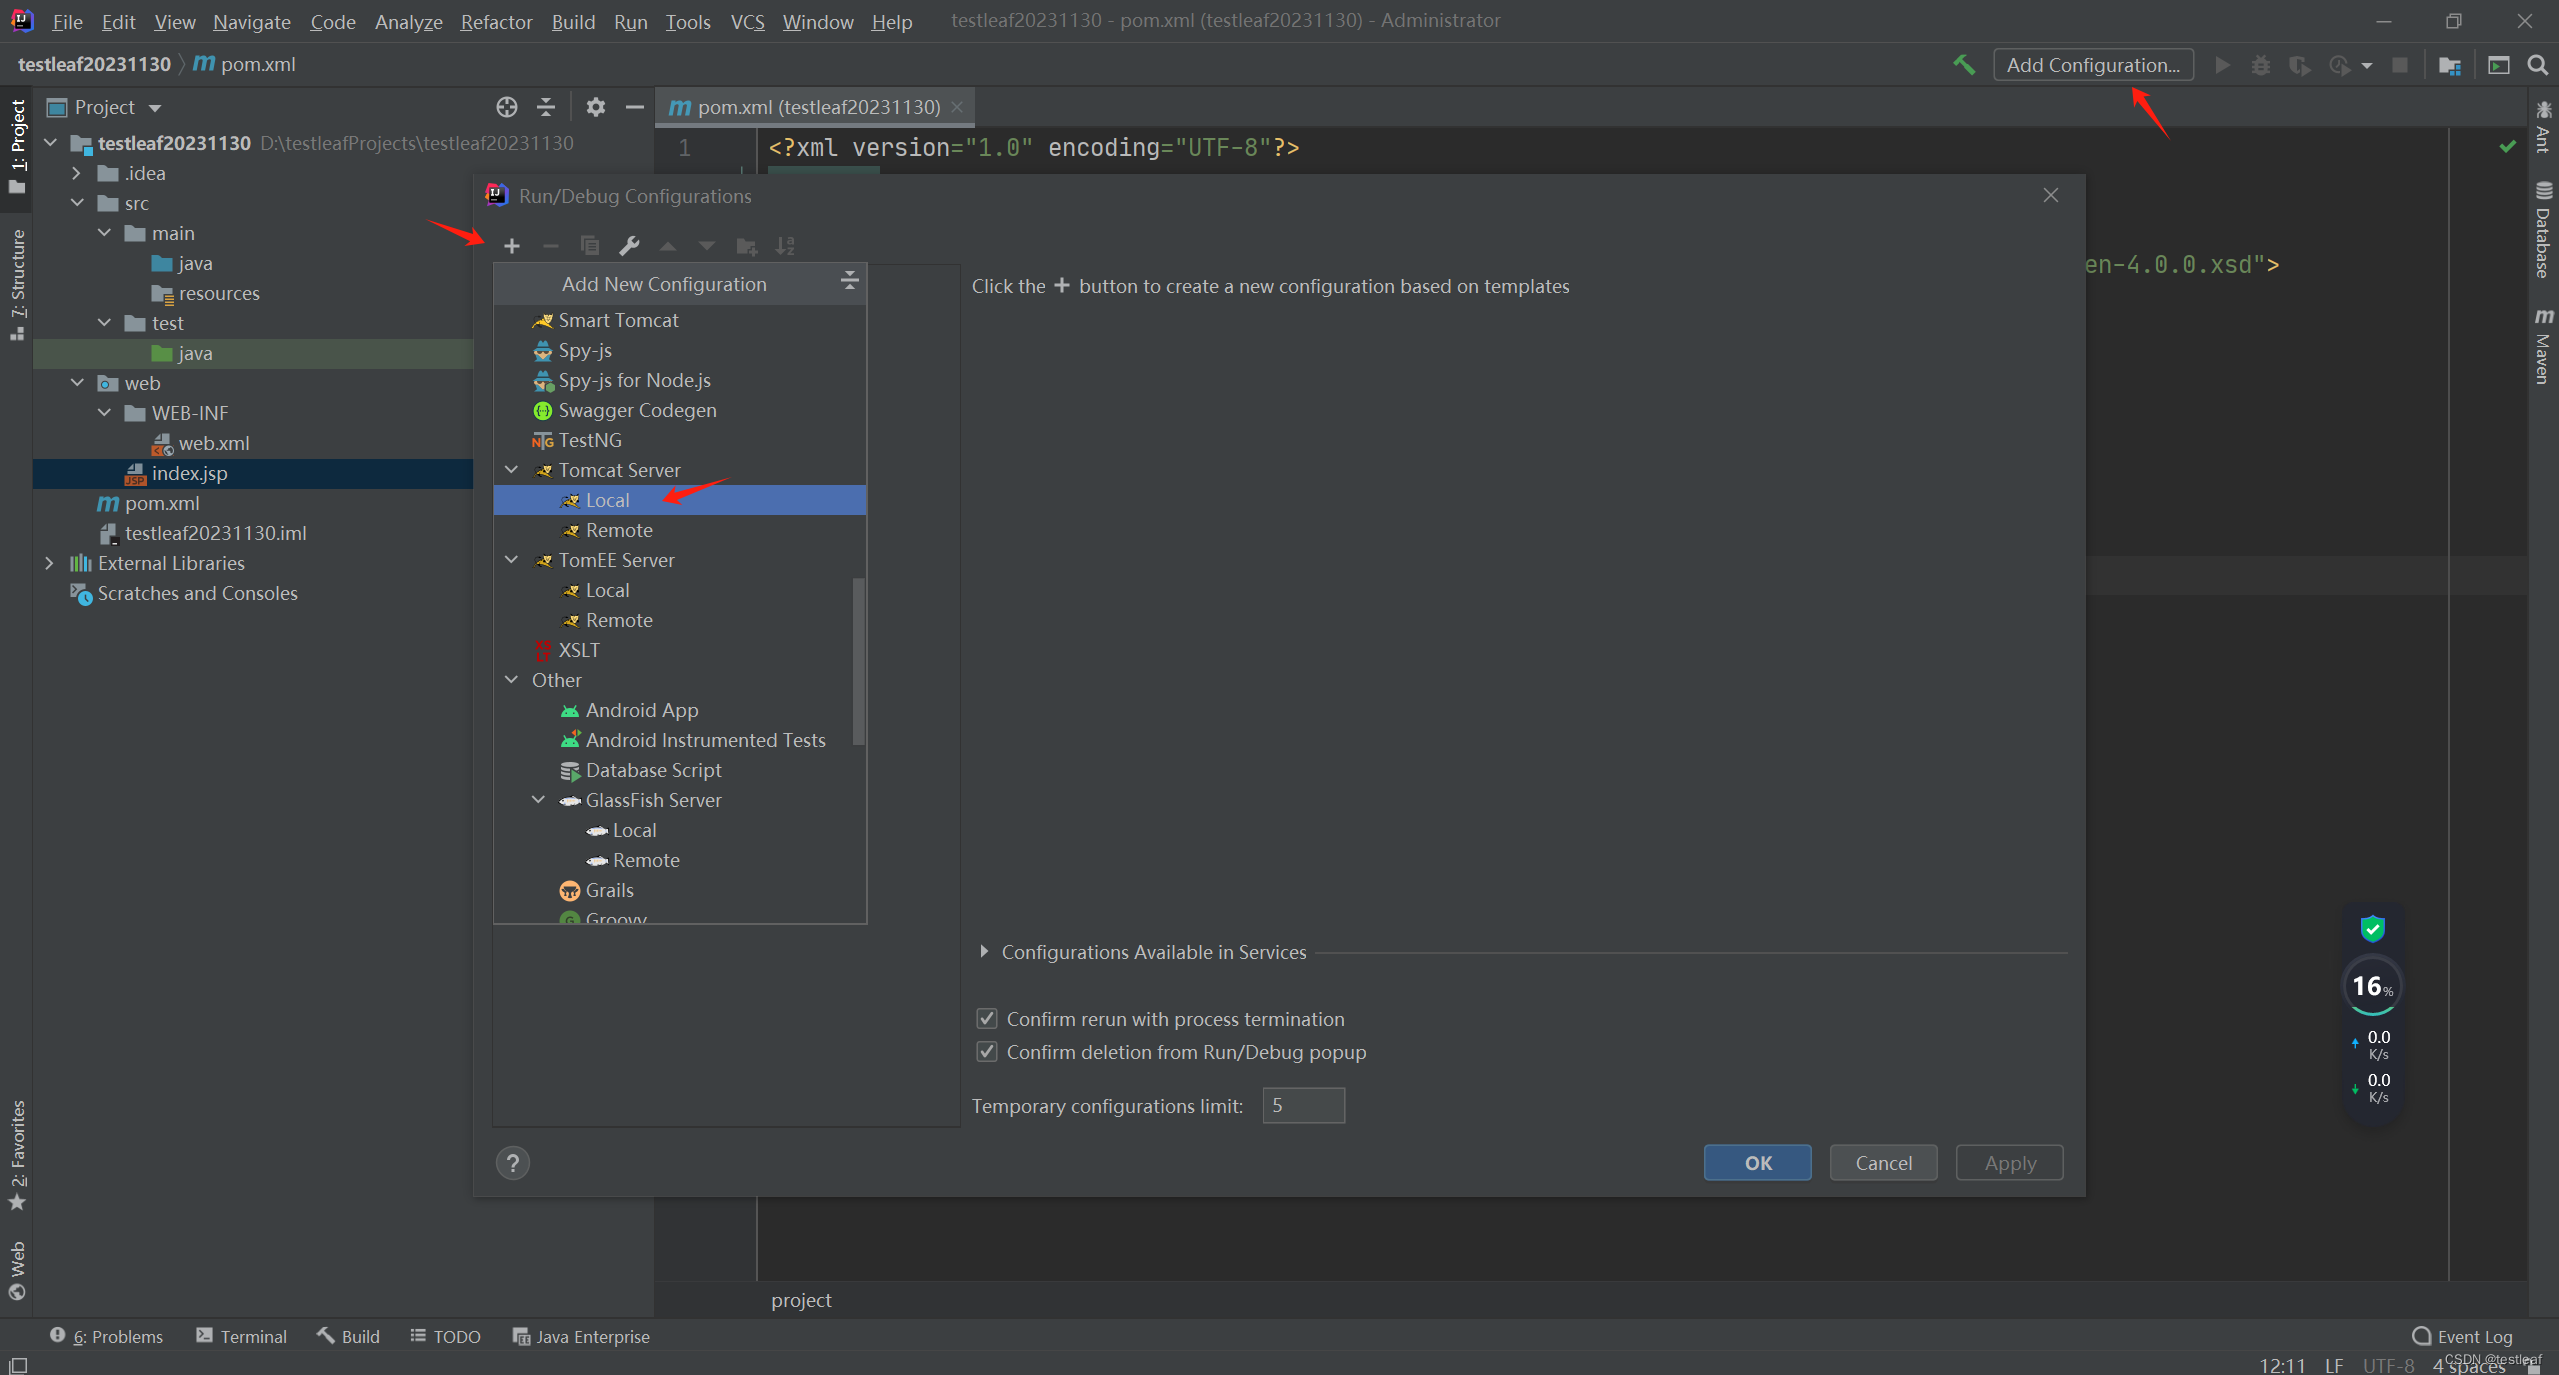Expand External Libraries in project tree
This screenshot has height=1375, width=2559.
(x=49, y=563)
